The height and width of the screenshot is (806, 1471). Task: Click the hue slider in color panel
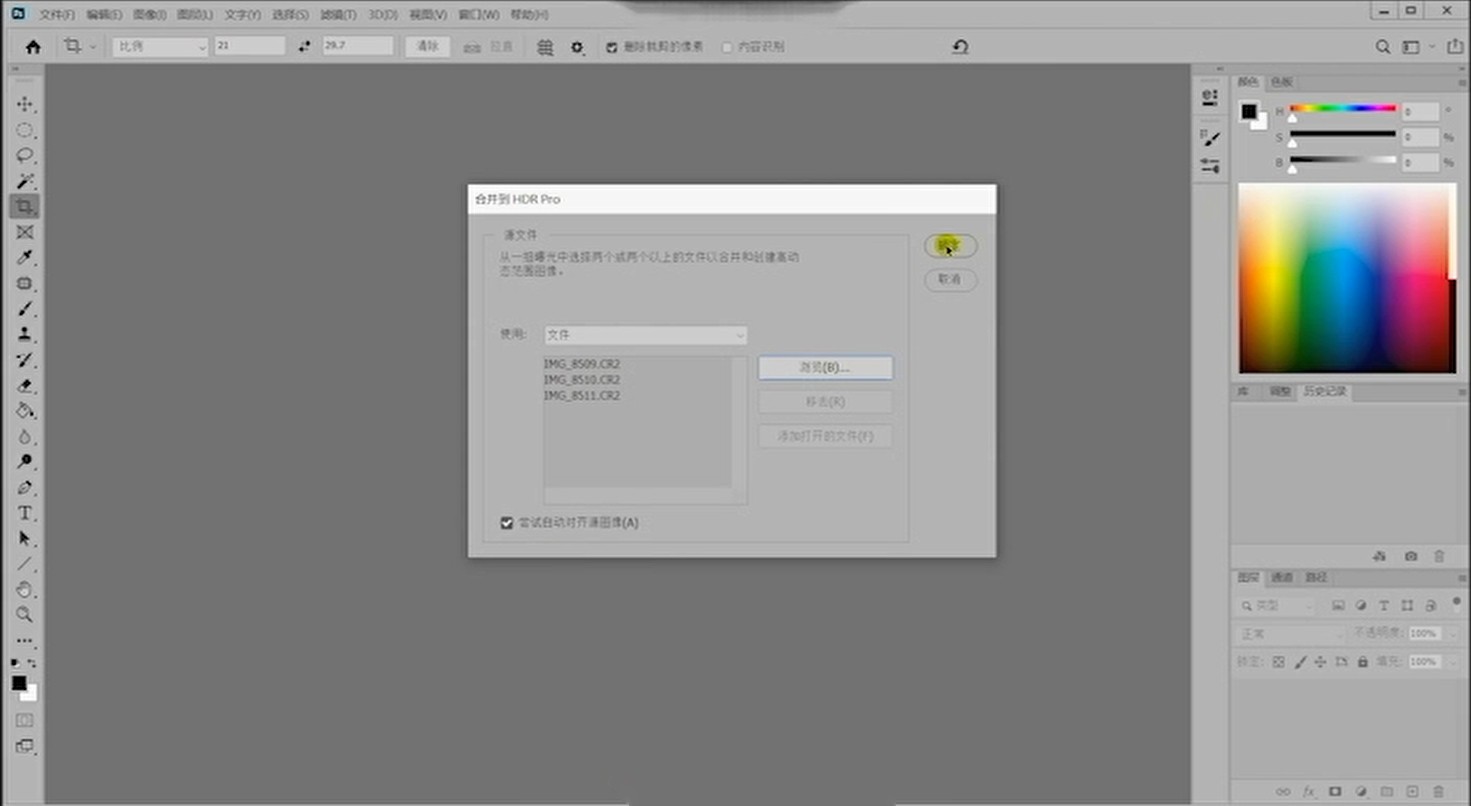coord(1342,108)
